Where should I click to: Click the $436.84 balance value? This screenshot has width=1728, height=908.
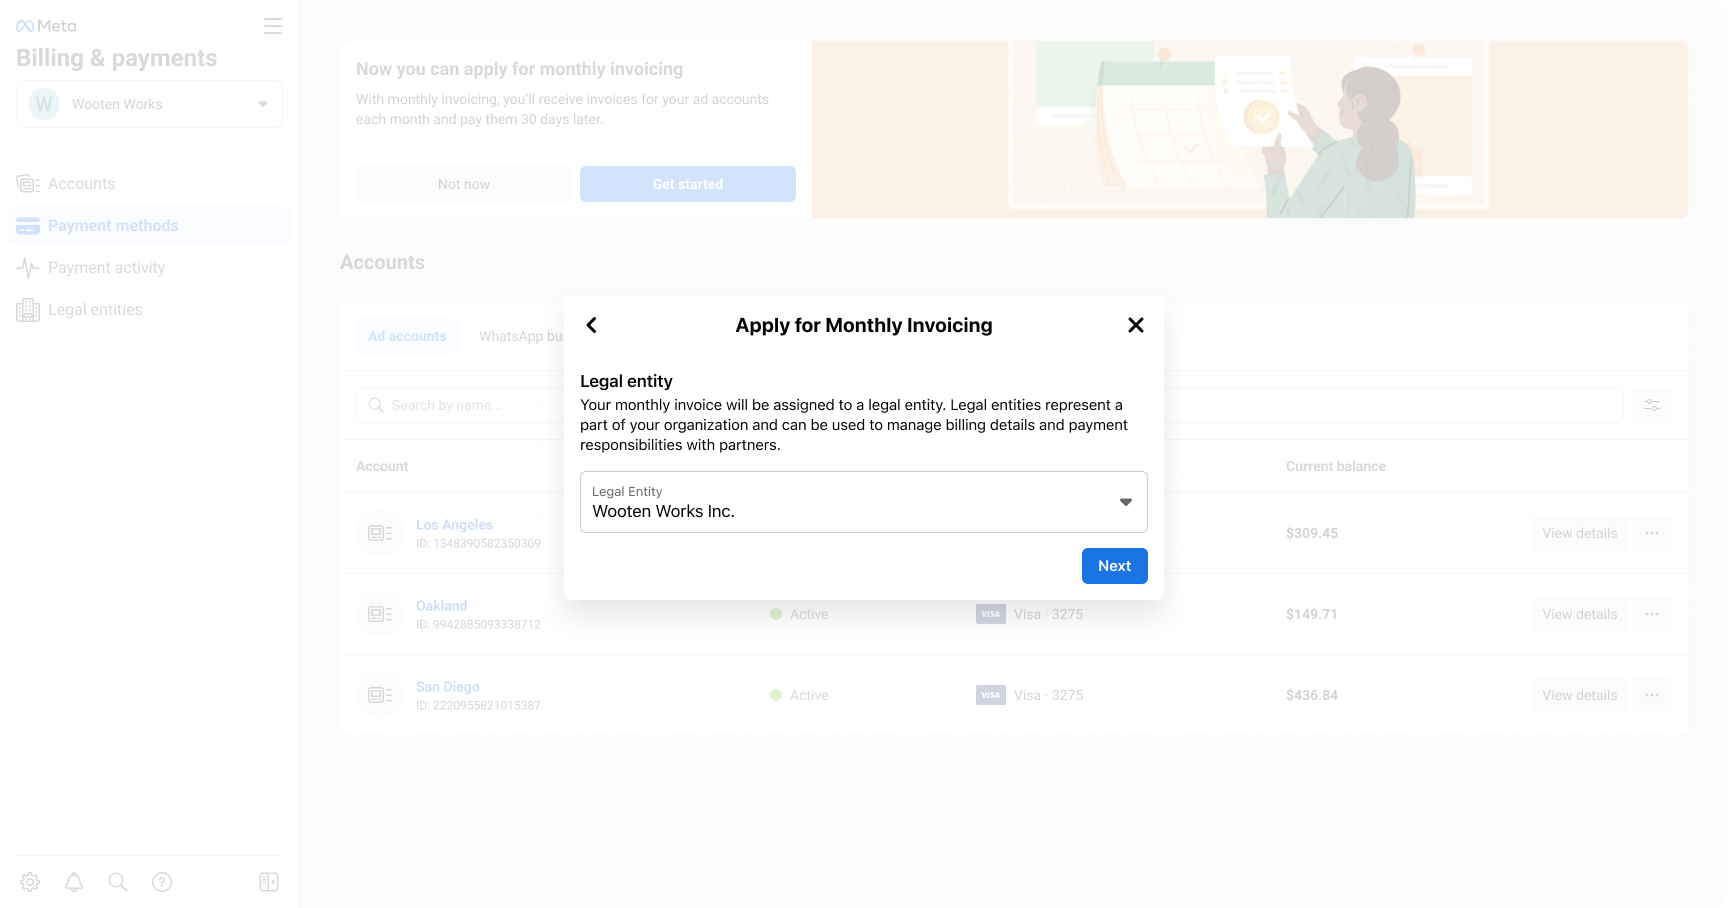point(1312,695)
